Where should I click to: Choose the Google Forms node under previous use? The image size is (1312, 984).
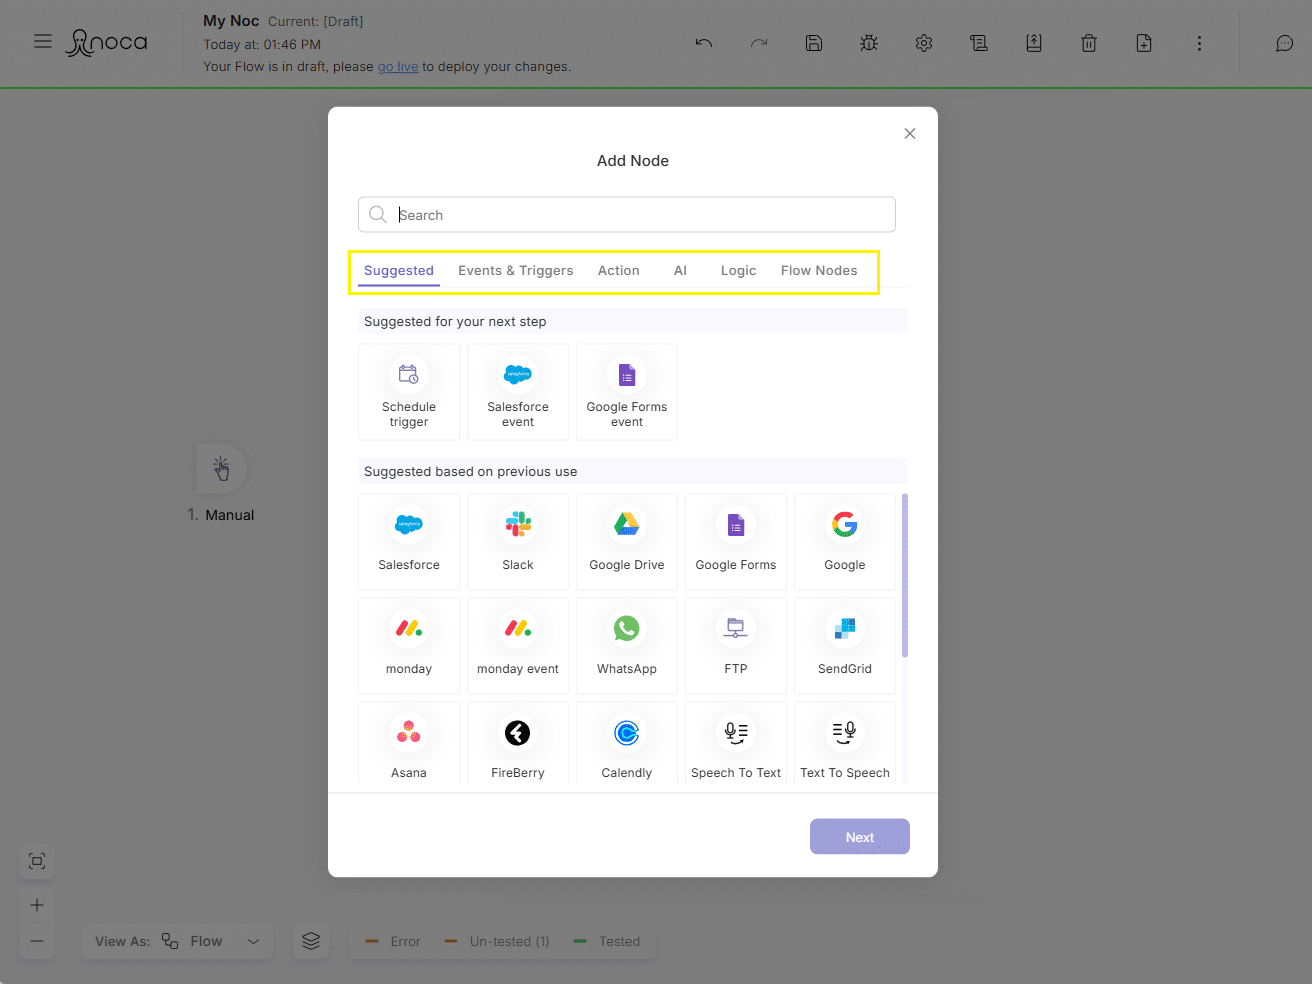tap(736, 542)
